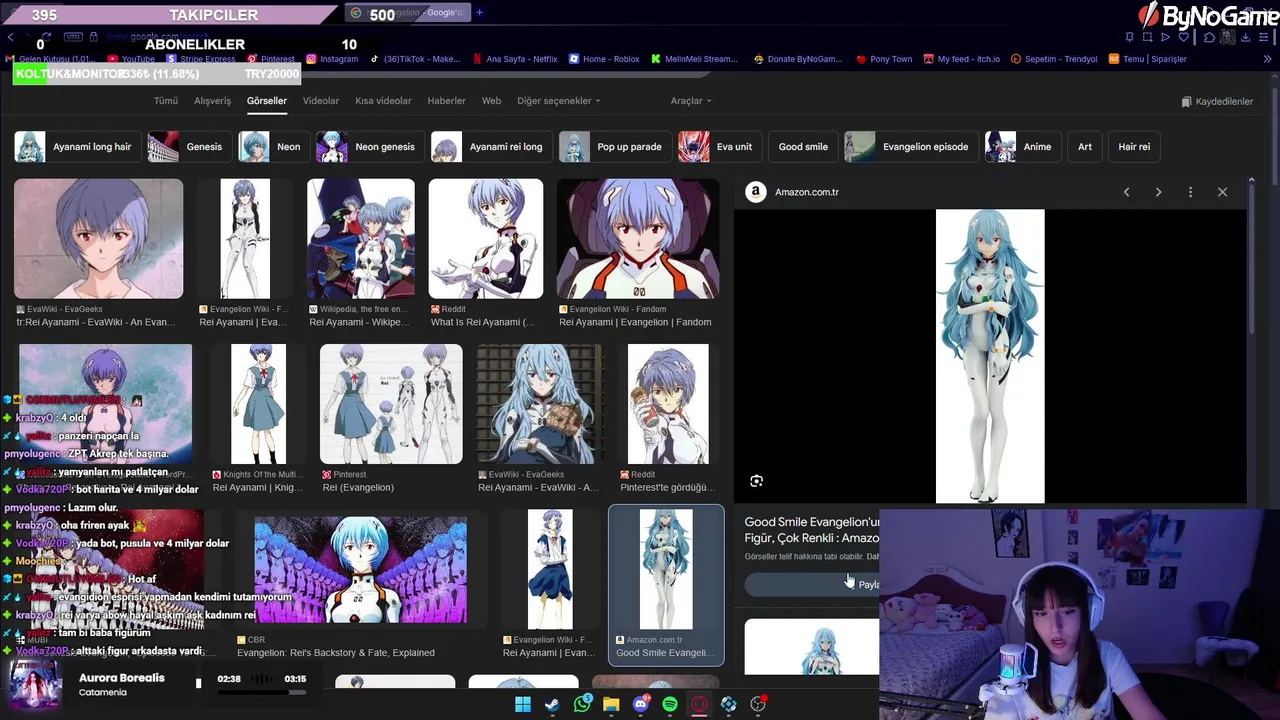1280x720 pixels.
Task: Open Kaydedilenler saved items
Action: (1217, 102)
